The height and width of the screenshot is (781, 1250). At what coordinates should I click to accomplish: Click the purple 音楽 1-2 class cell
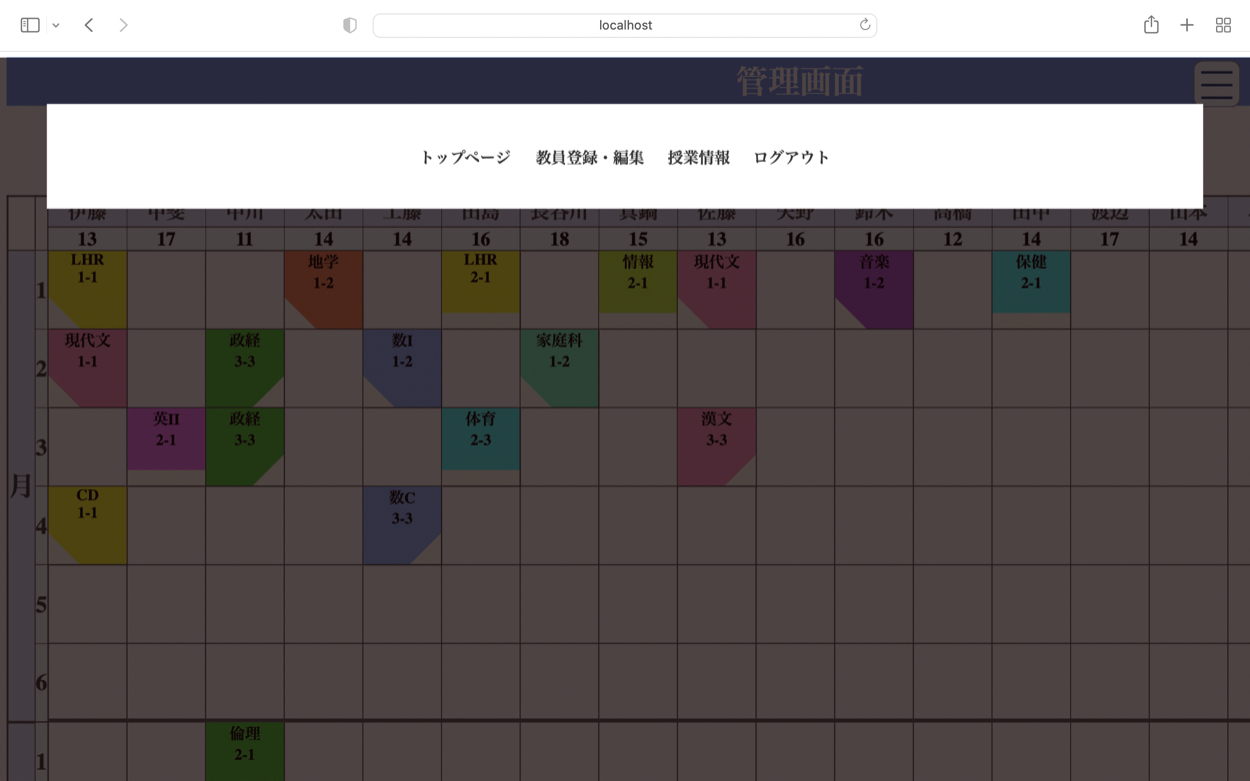(x=874, y=285)
